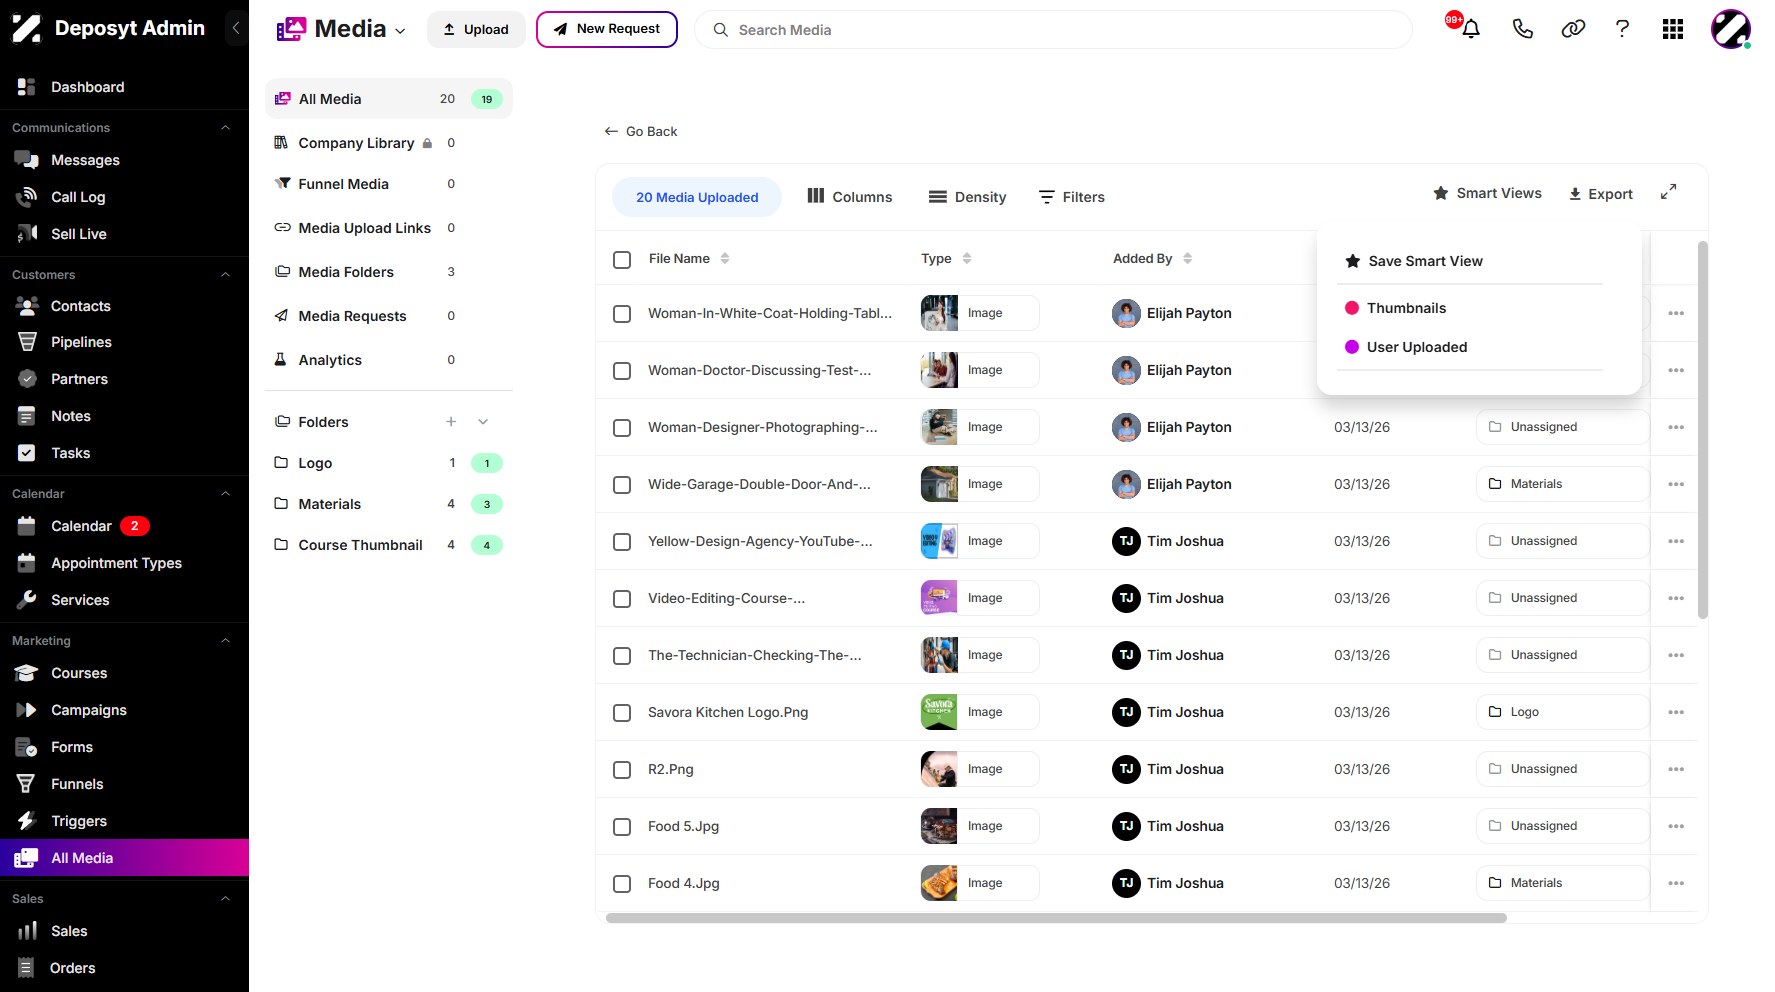Click the link chain icon in header
1775x992 pixels.
tap(1573, 29)
